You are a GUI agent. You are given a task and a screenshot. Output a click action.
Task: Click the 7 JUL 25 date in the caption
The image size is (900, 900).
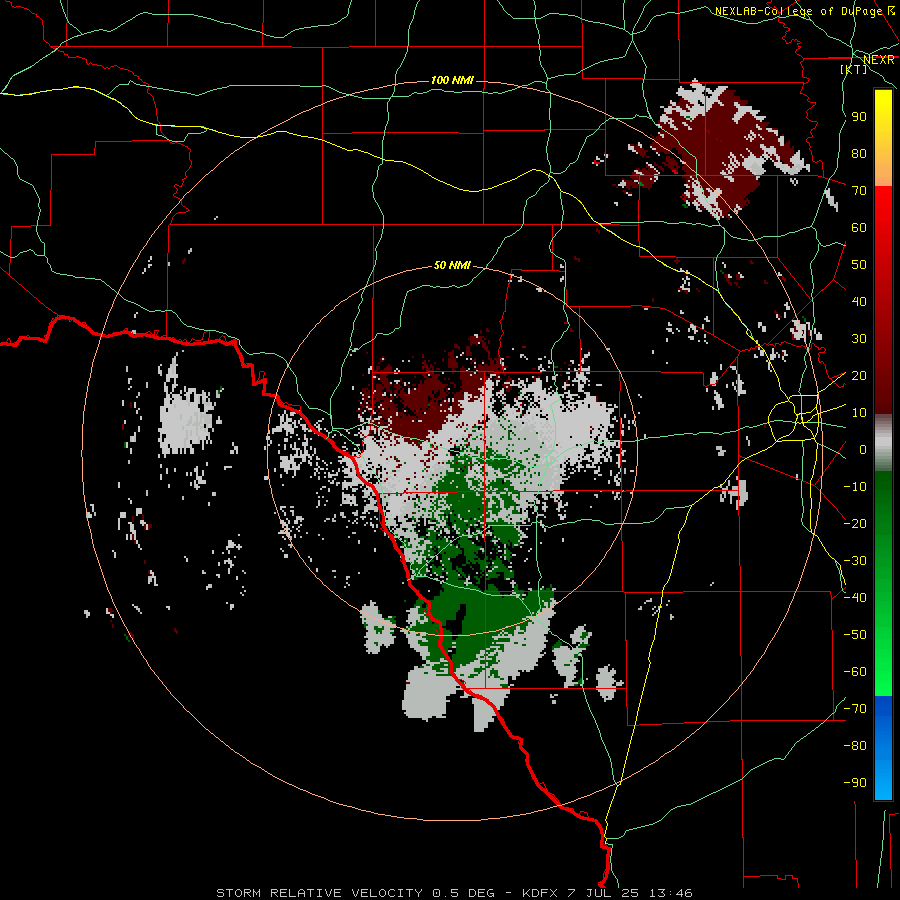coord(603,893)
